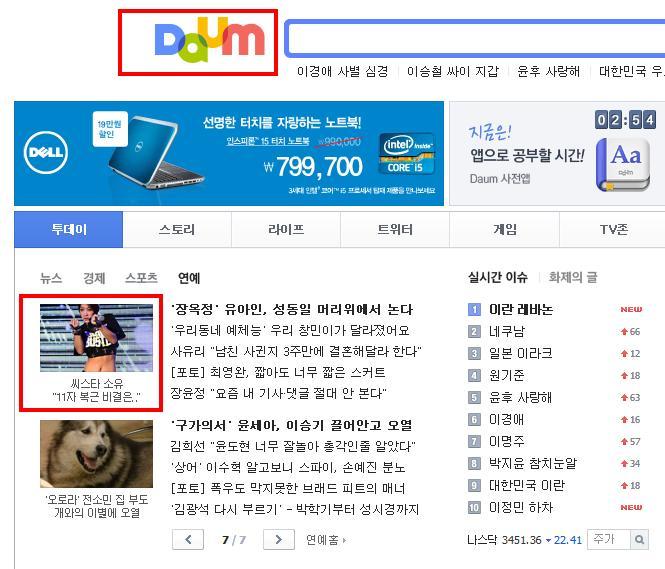
Task: Go to previous entertainment news page
Action: click(188, 539)
